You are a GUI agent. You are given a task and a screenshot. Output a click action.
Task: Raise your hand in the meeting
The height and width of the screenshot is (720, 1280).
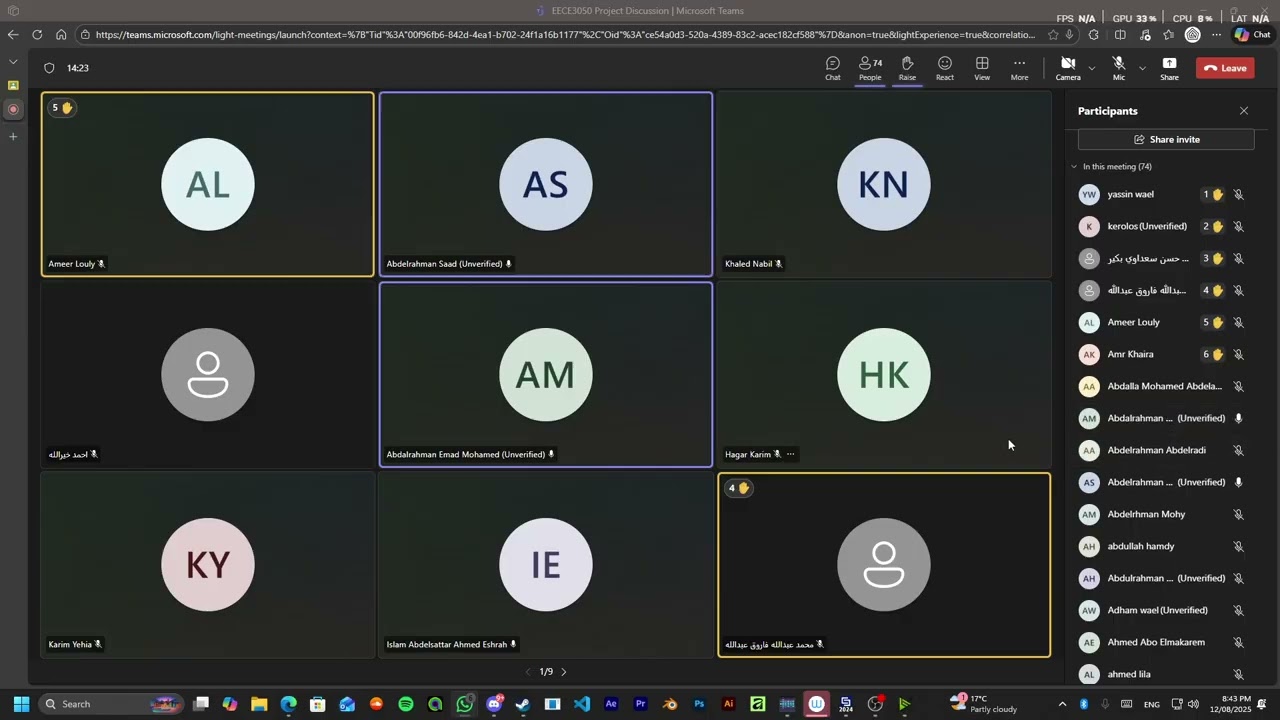907,68
